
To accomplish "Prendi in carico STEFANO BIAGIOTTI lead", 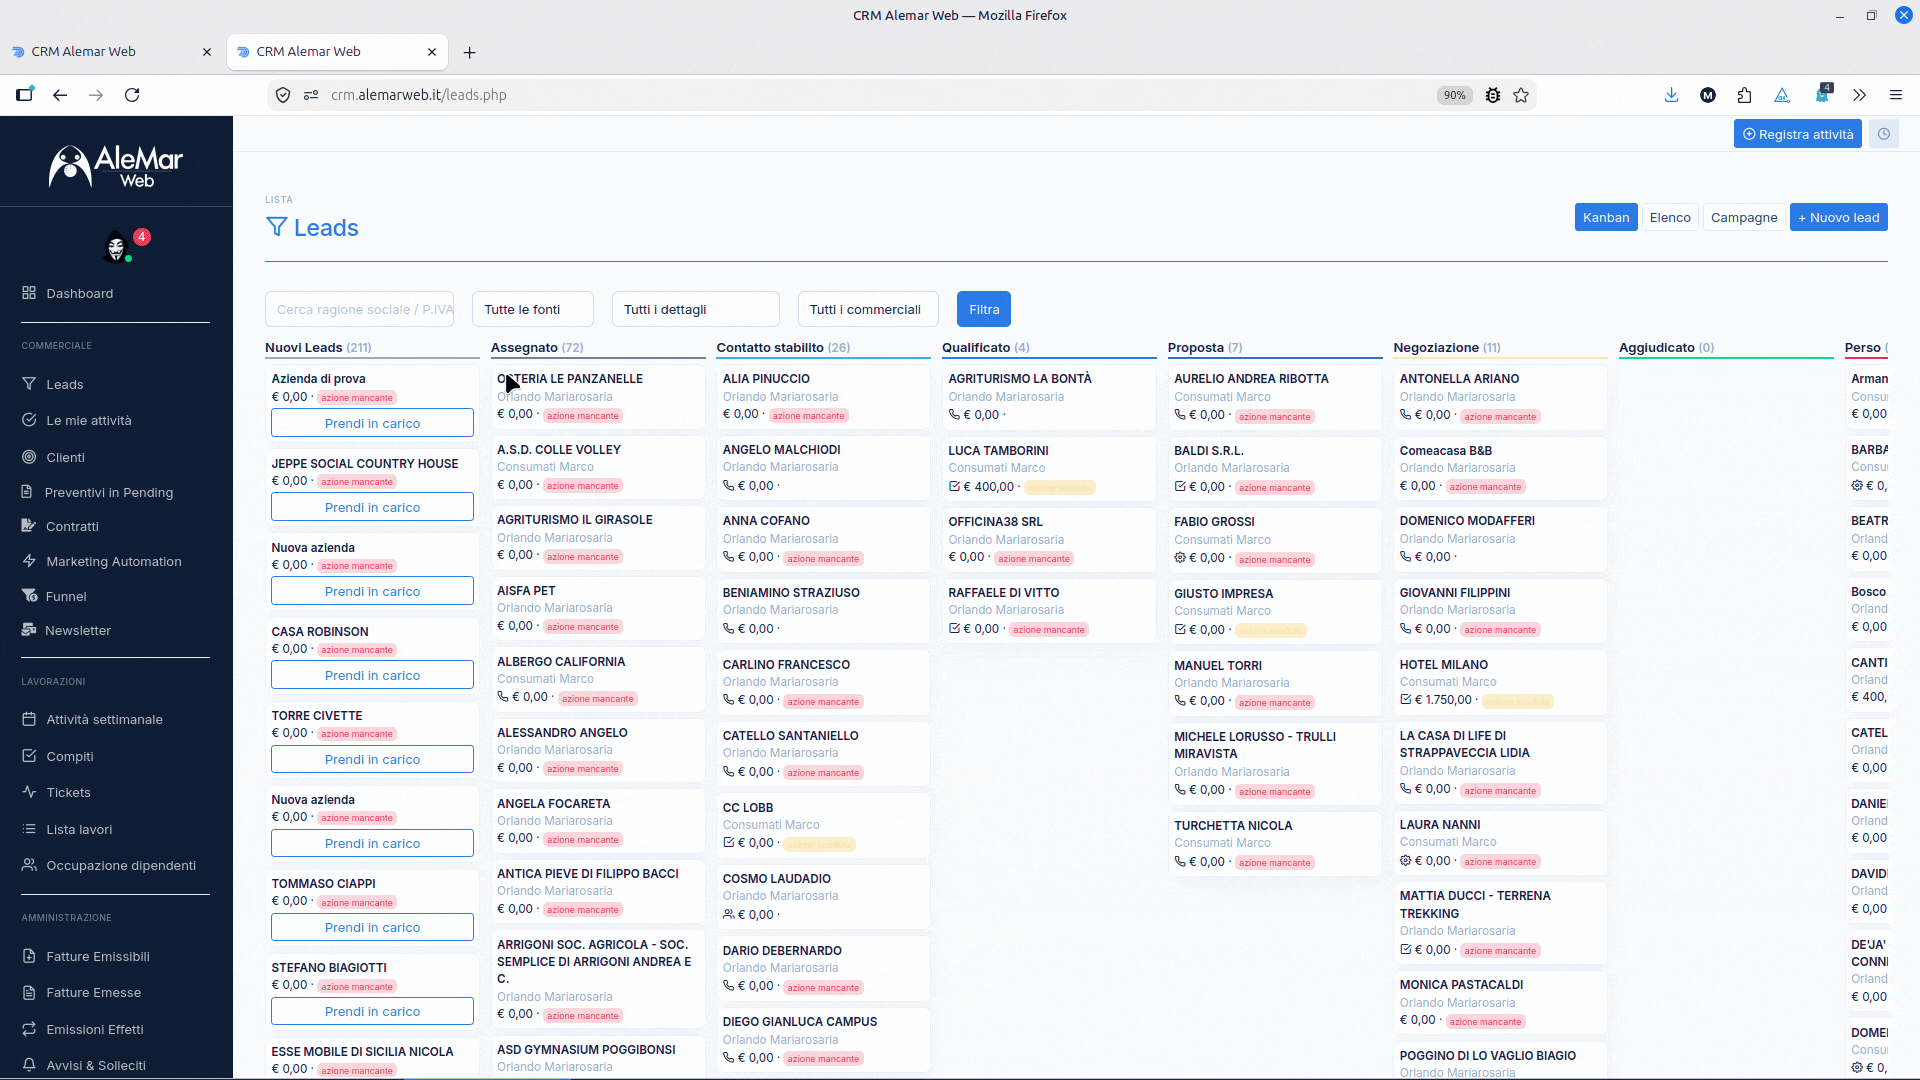I will [x=372, y=1011].
